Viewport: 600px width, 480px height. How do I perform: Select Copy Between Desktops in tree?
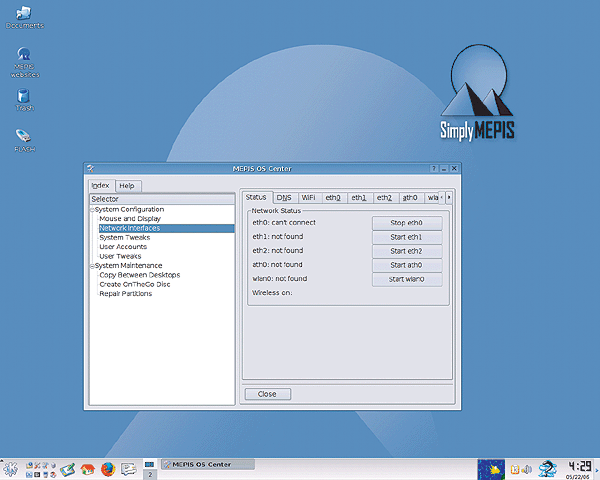coord(140,275)
